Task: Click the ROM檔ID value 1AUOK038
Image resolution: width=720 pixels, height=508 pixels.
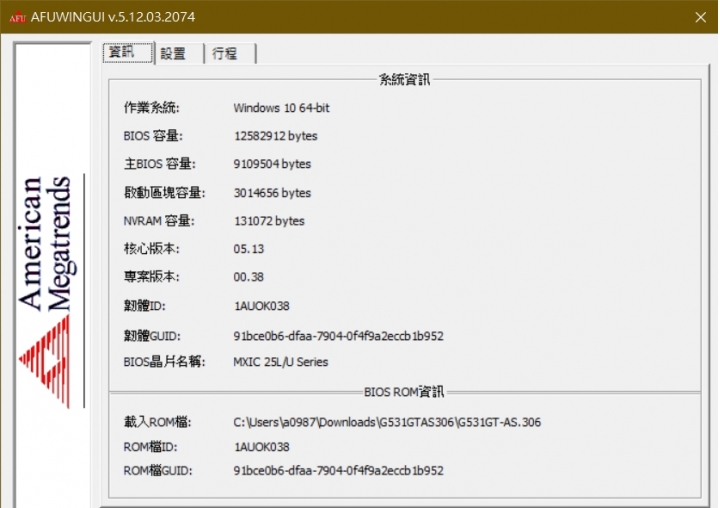Action: [262, 447]
